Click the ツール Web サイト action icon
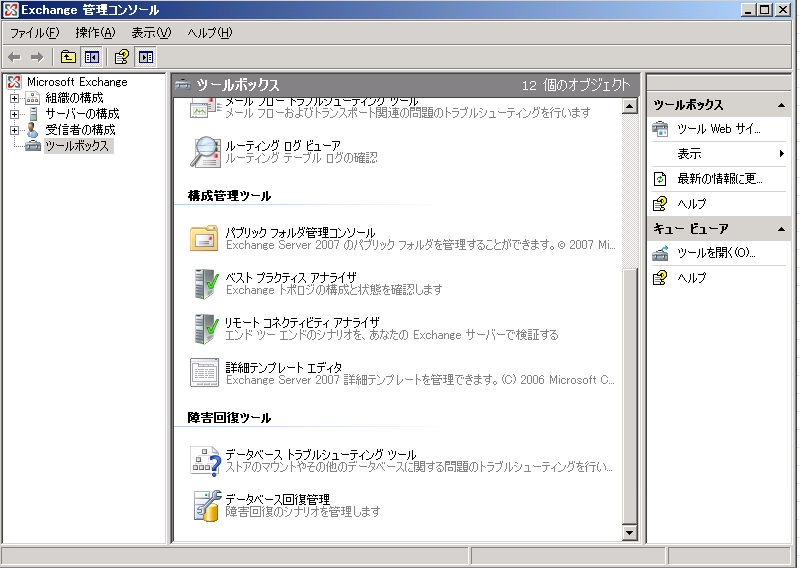This screenshot has height=568, width=799. pyautogui.click(x=660, y=129)
